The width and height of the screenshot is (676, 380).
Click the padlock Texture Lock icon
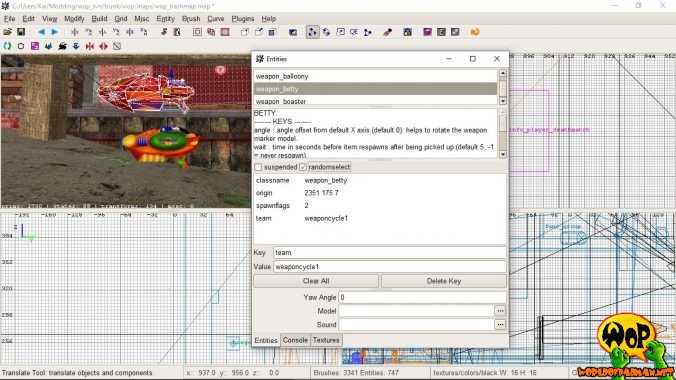pos(407,32)
